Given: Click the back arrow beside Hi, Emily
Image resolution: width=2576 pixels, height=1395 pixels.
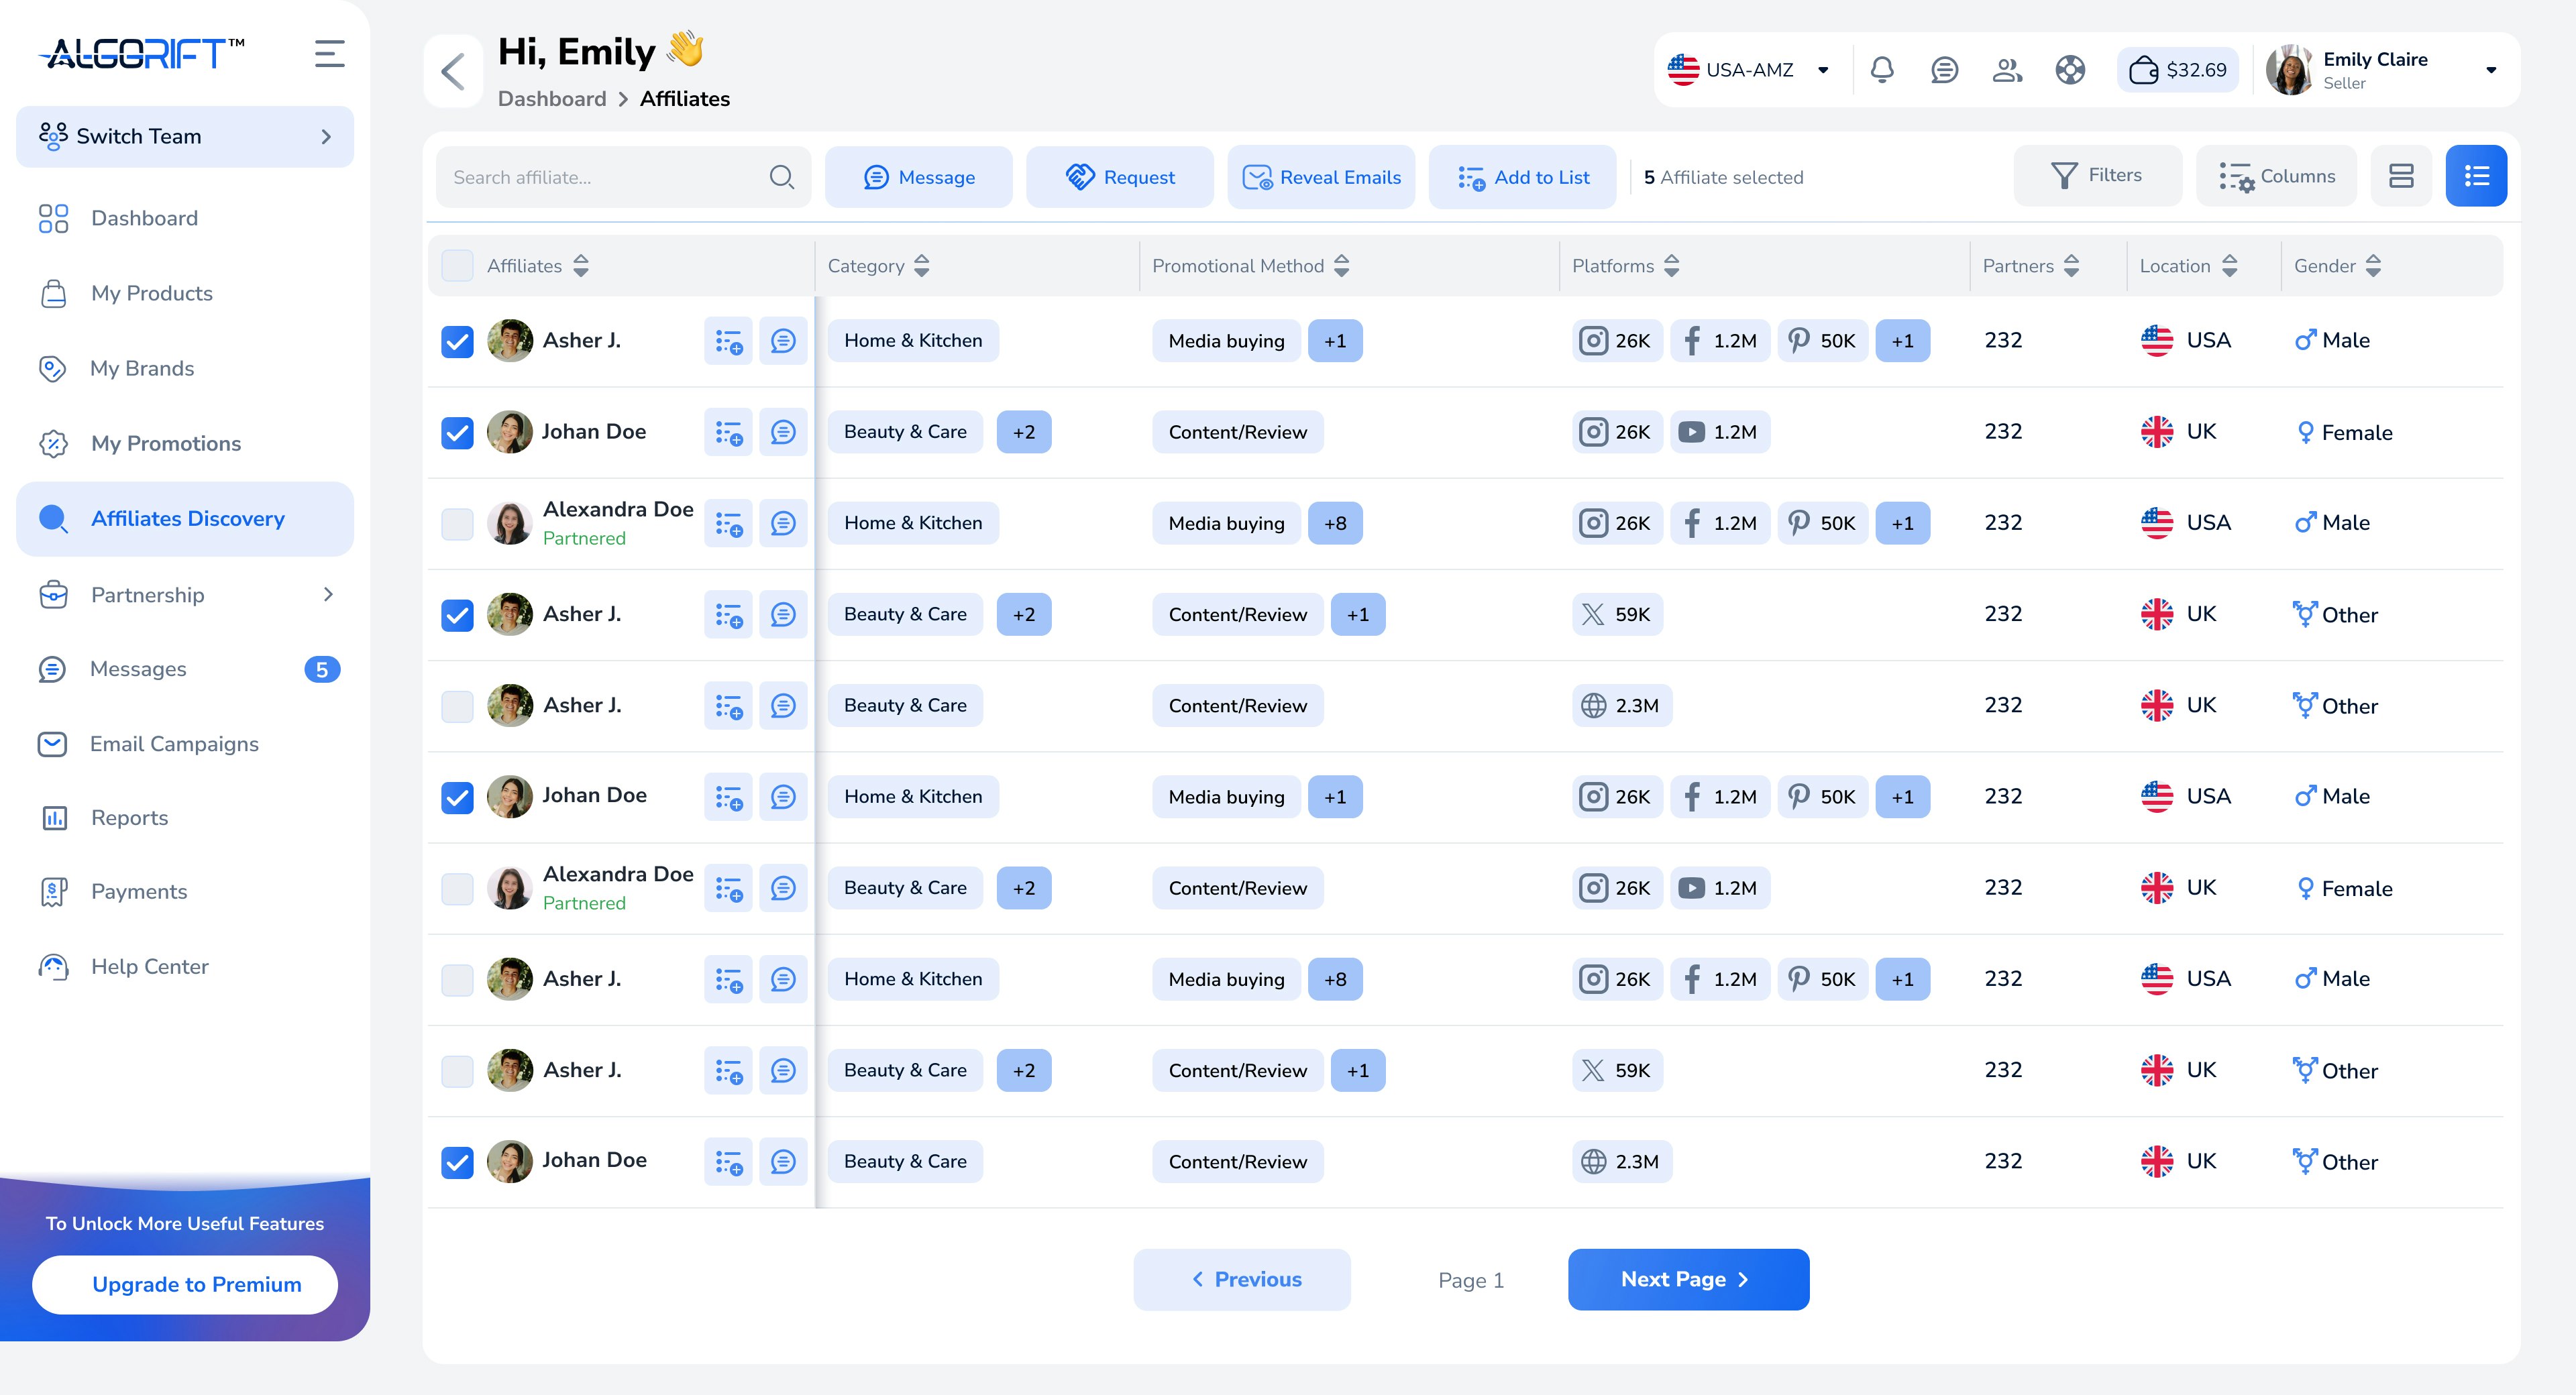Looking at the screenshot, I should [452, 70].
